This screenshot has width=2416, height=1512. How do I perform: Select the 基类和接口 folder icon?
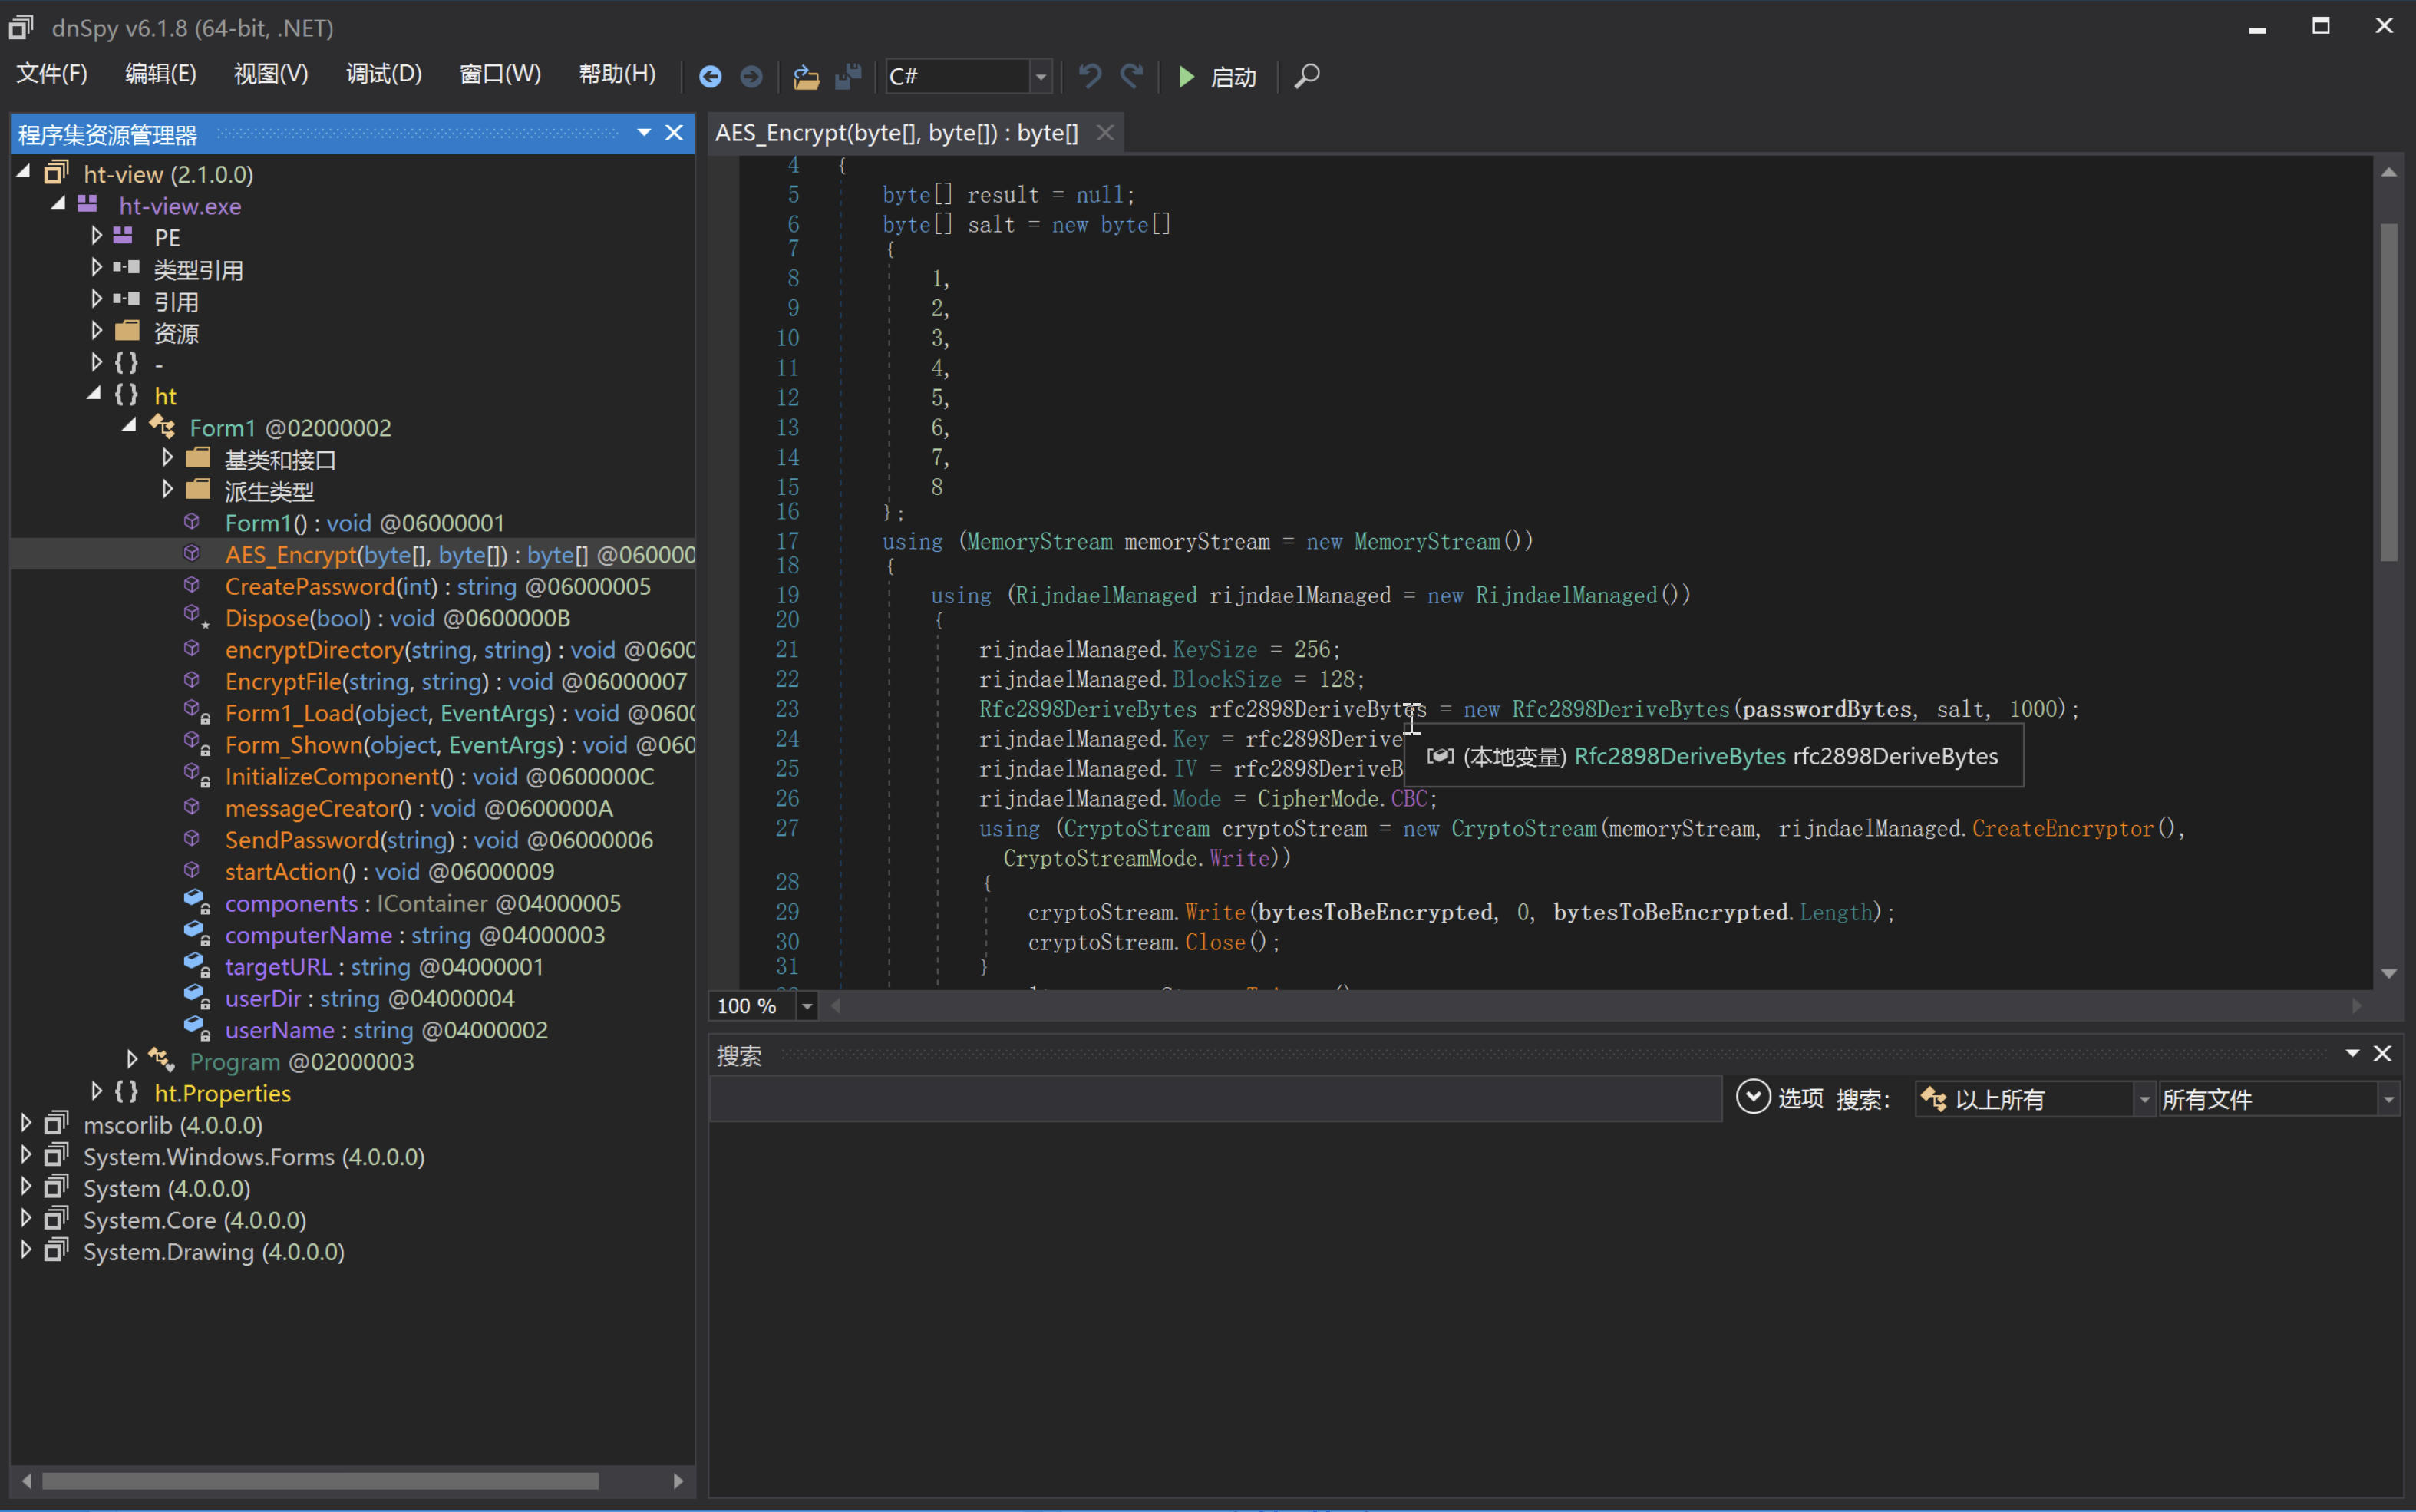click(x=198, y=458)
